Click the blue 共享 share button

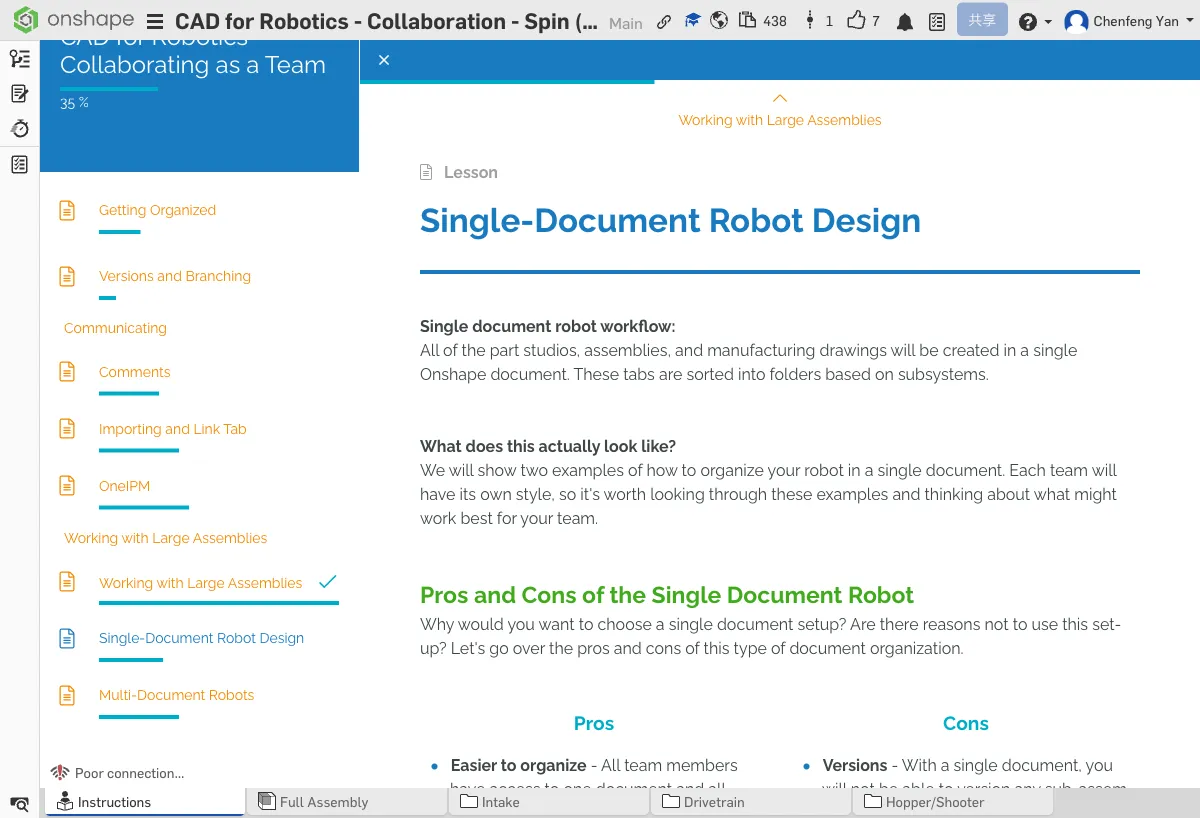click(982, 21)
